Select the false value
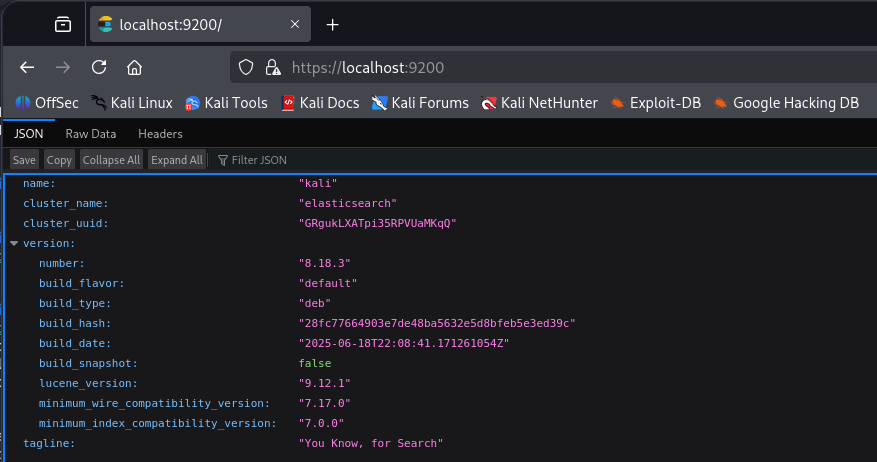 315,364
